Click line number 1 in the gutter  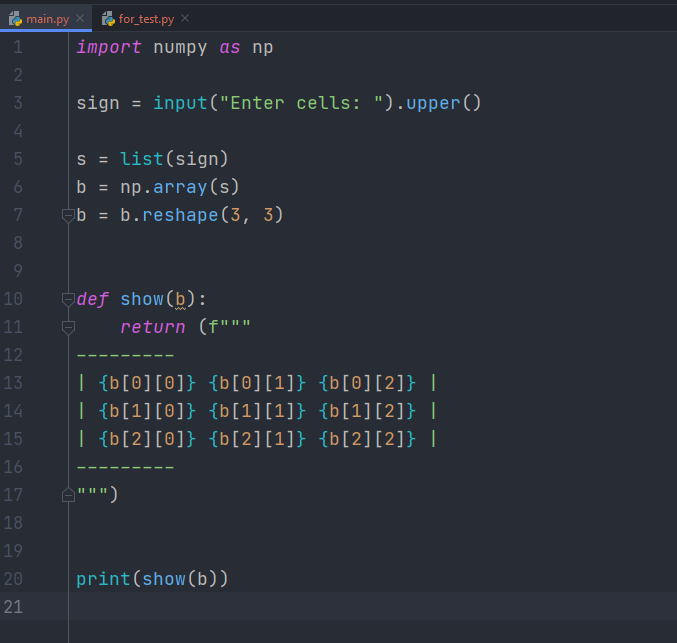click(x=18, y=47)
